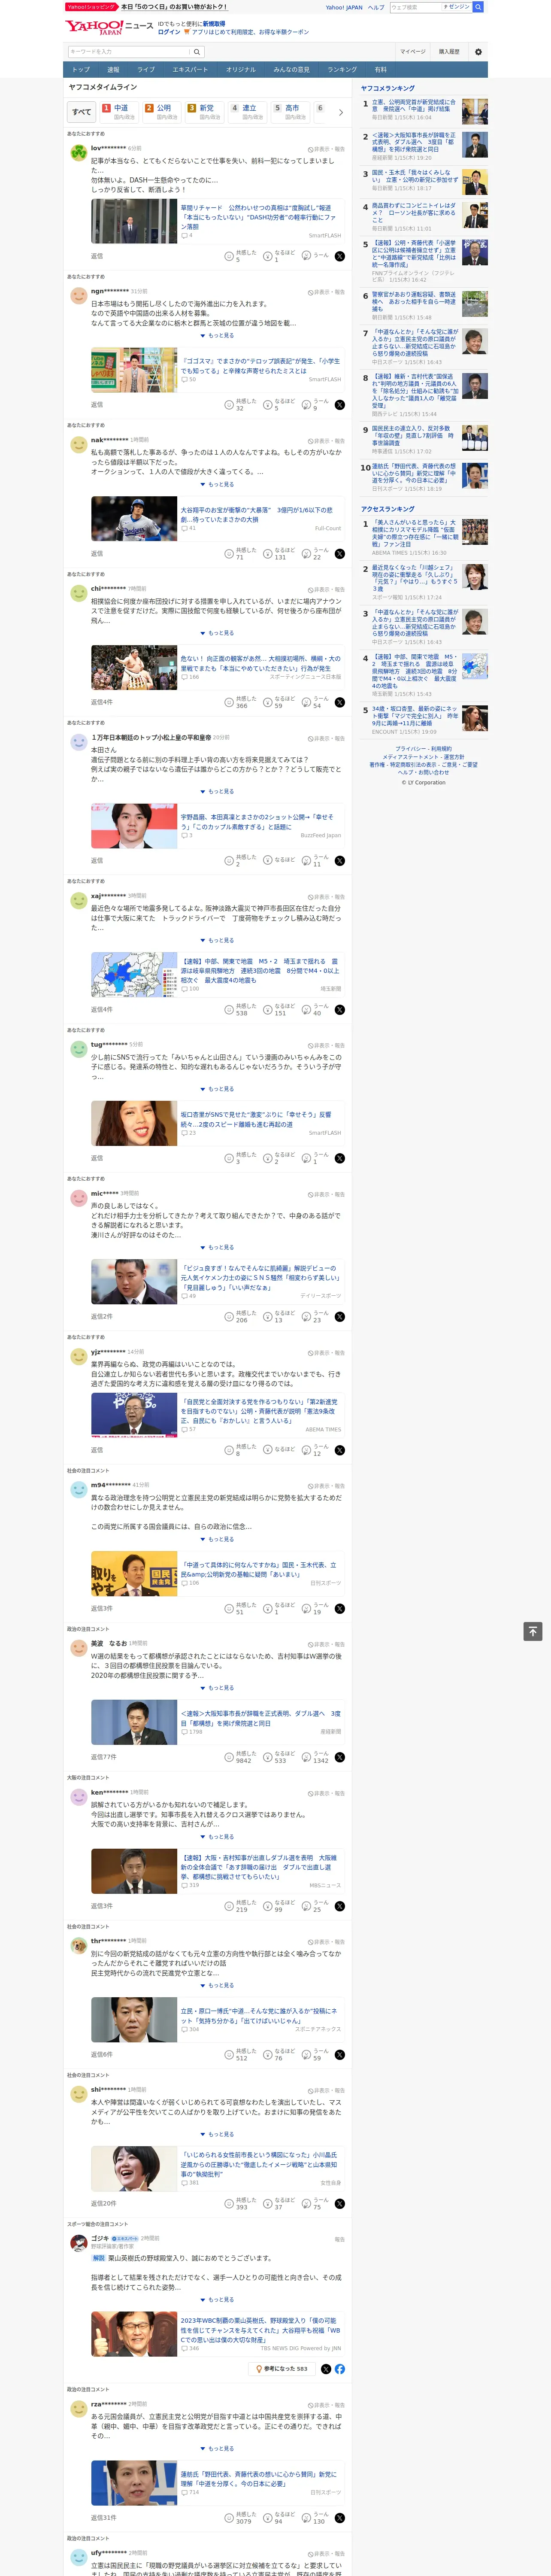Open the トップ navigation tab
The image size is (551, 2576).
tap(81, 70)
